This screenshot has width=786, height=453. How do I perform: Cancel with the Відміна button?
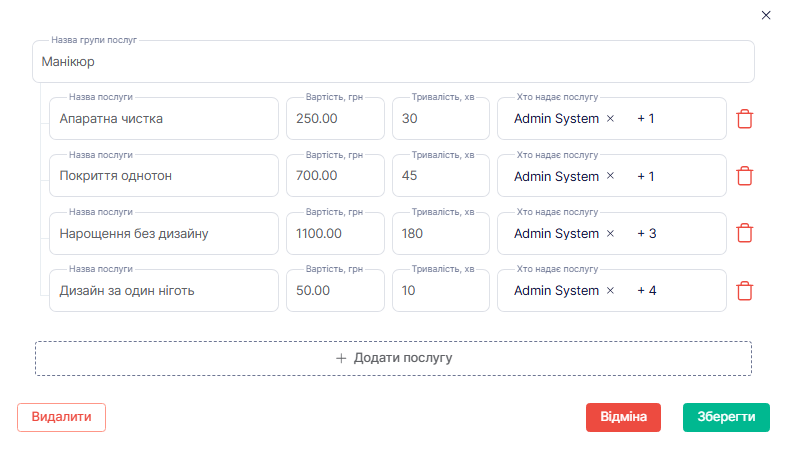coord(623,417)
